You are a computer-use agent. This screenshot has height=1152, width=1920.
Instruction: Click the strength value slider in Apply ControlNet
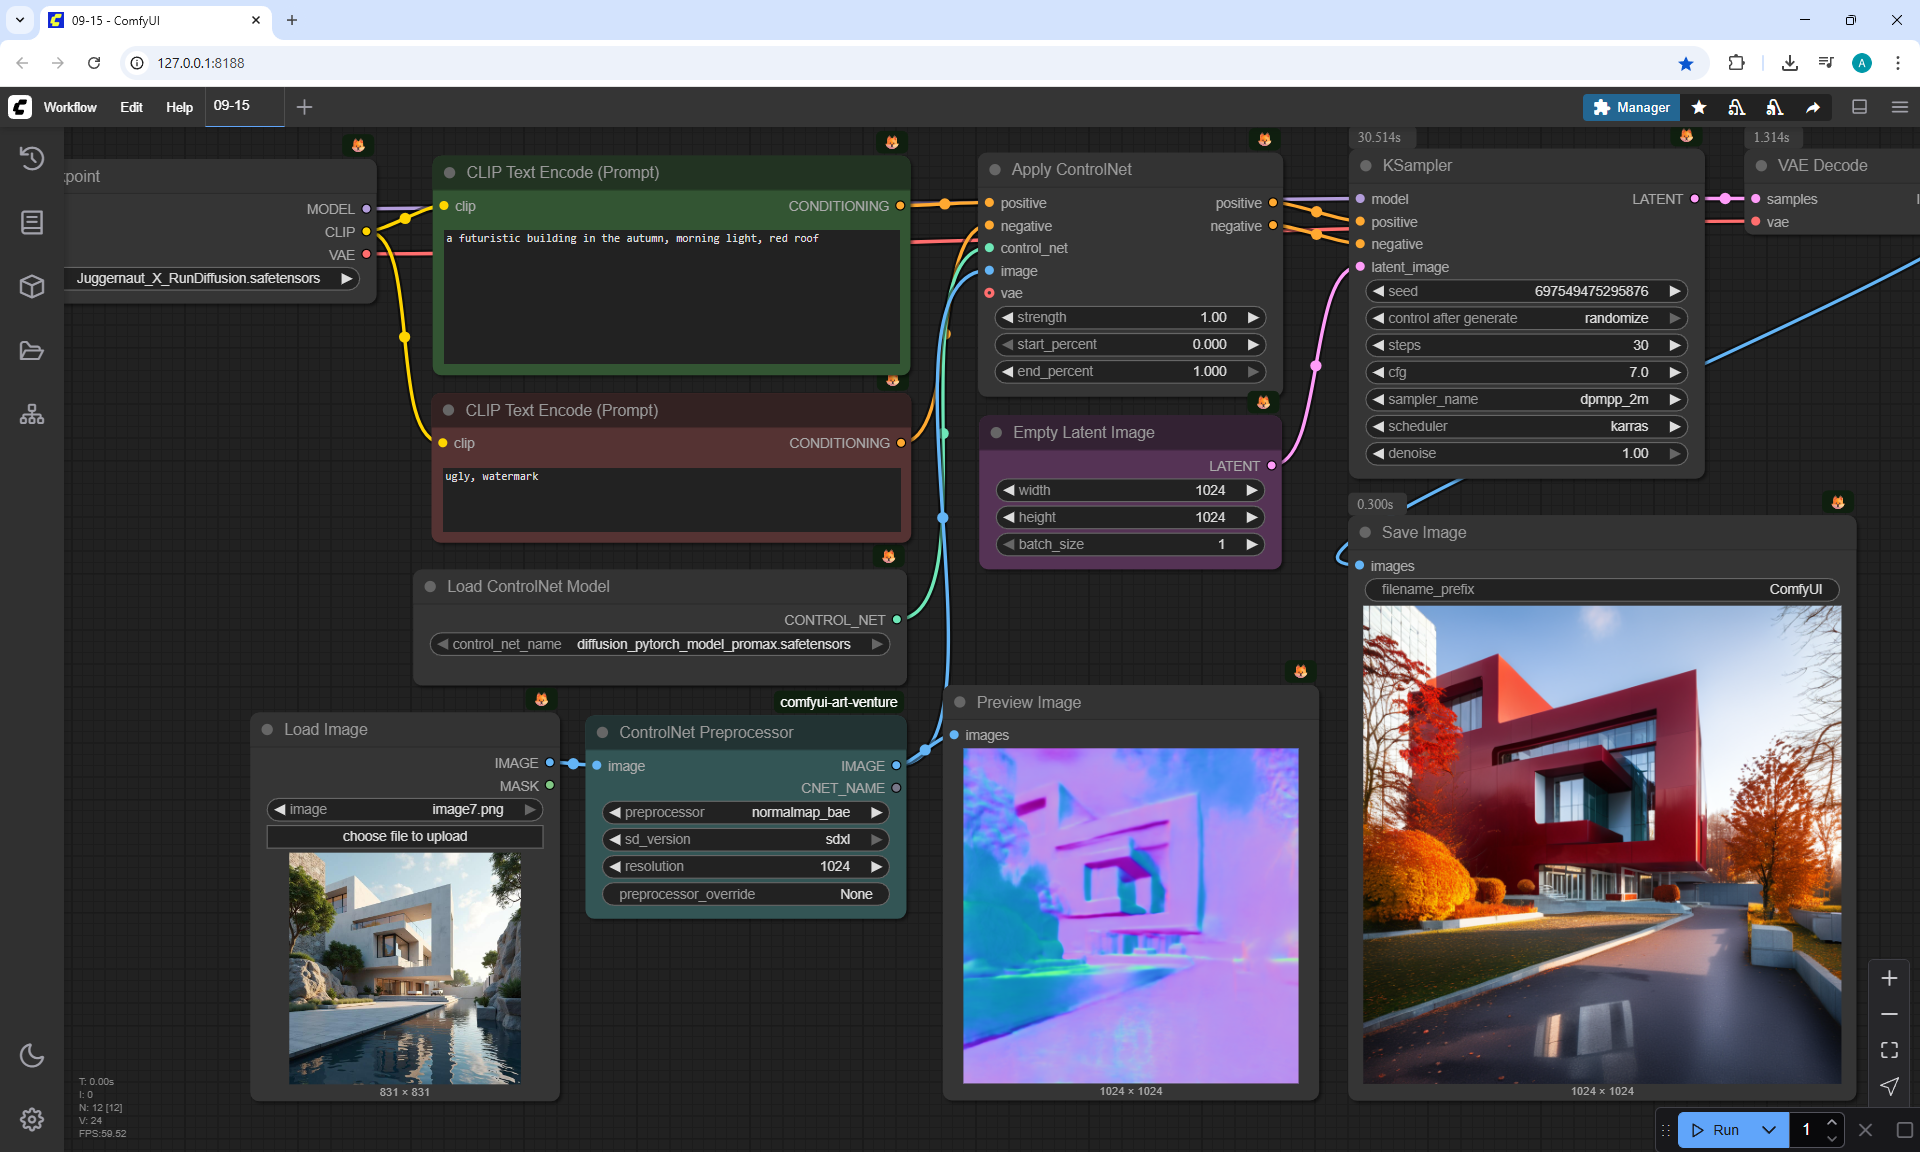[1130, 317]
